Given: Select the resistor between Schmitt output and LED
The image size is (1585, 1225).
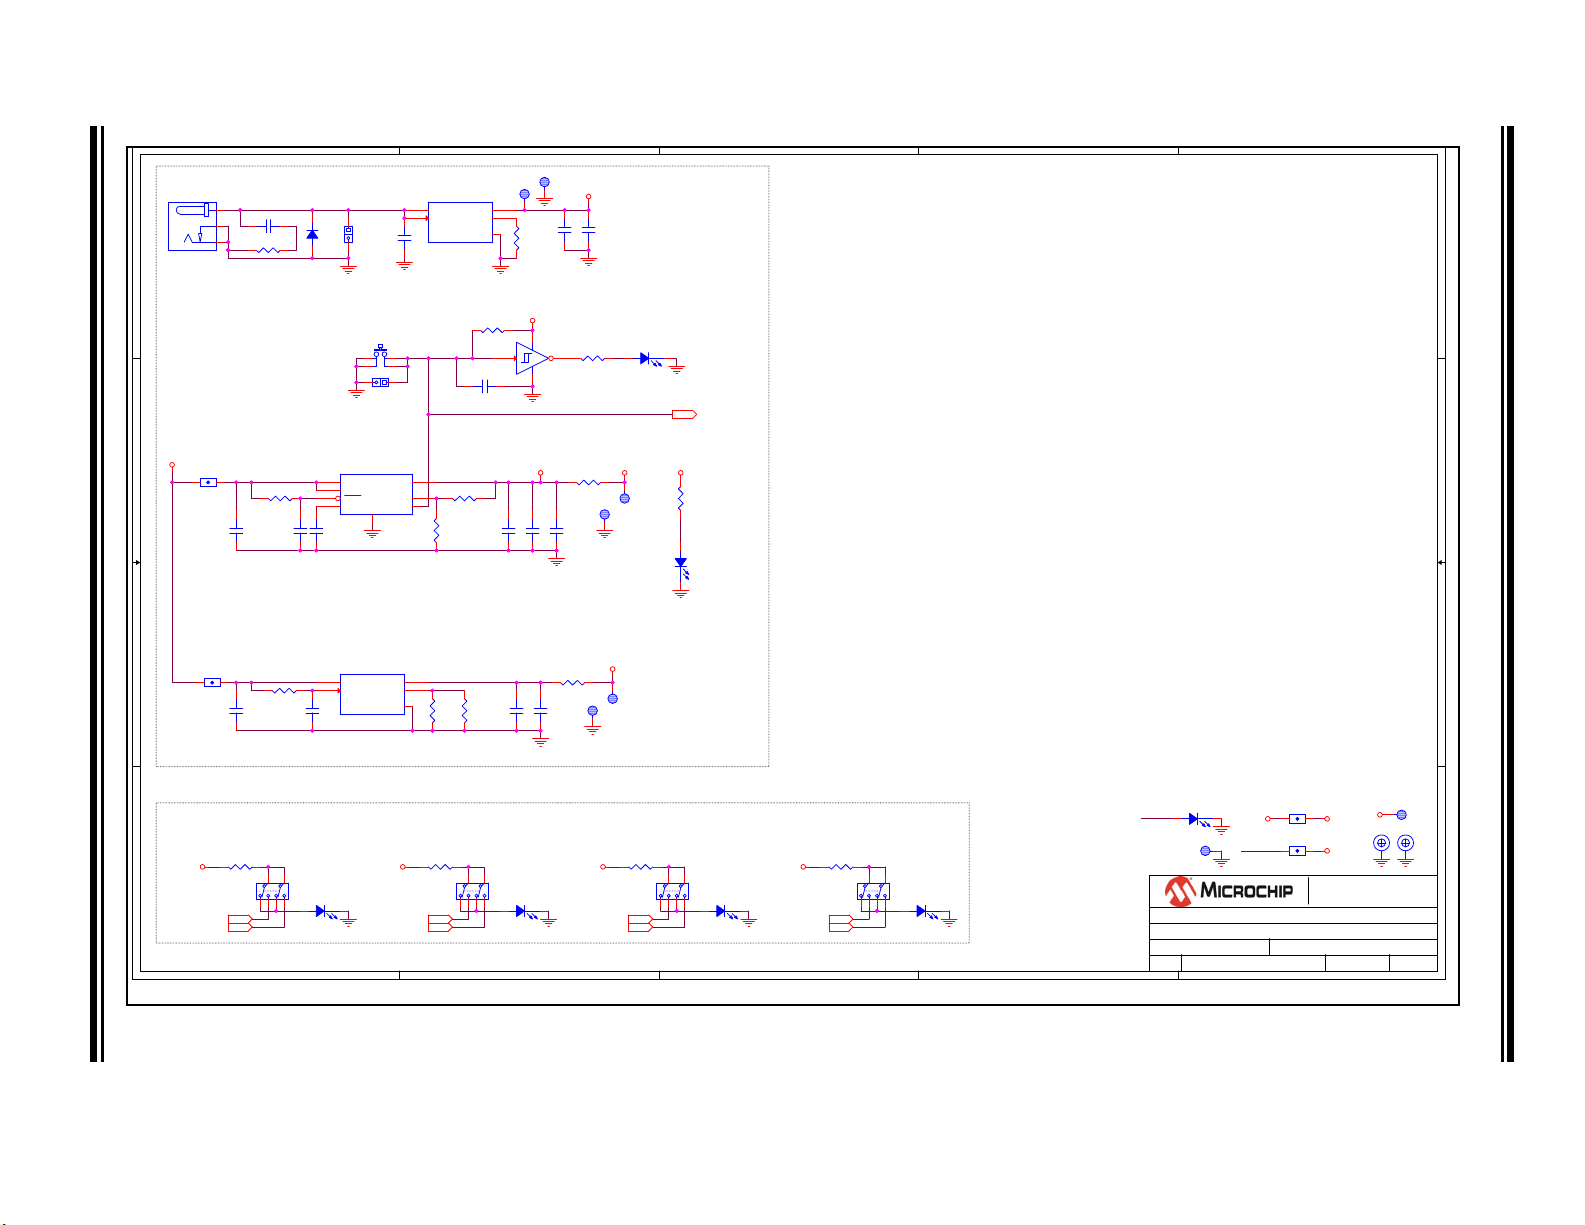Looking at the screenshot, I should click(x=593, y=358).
